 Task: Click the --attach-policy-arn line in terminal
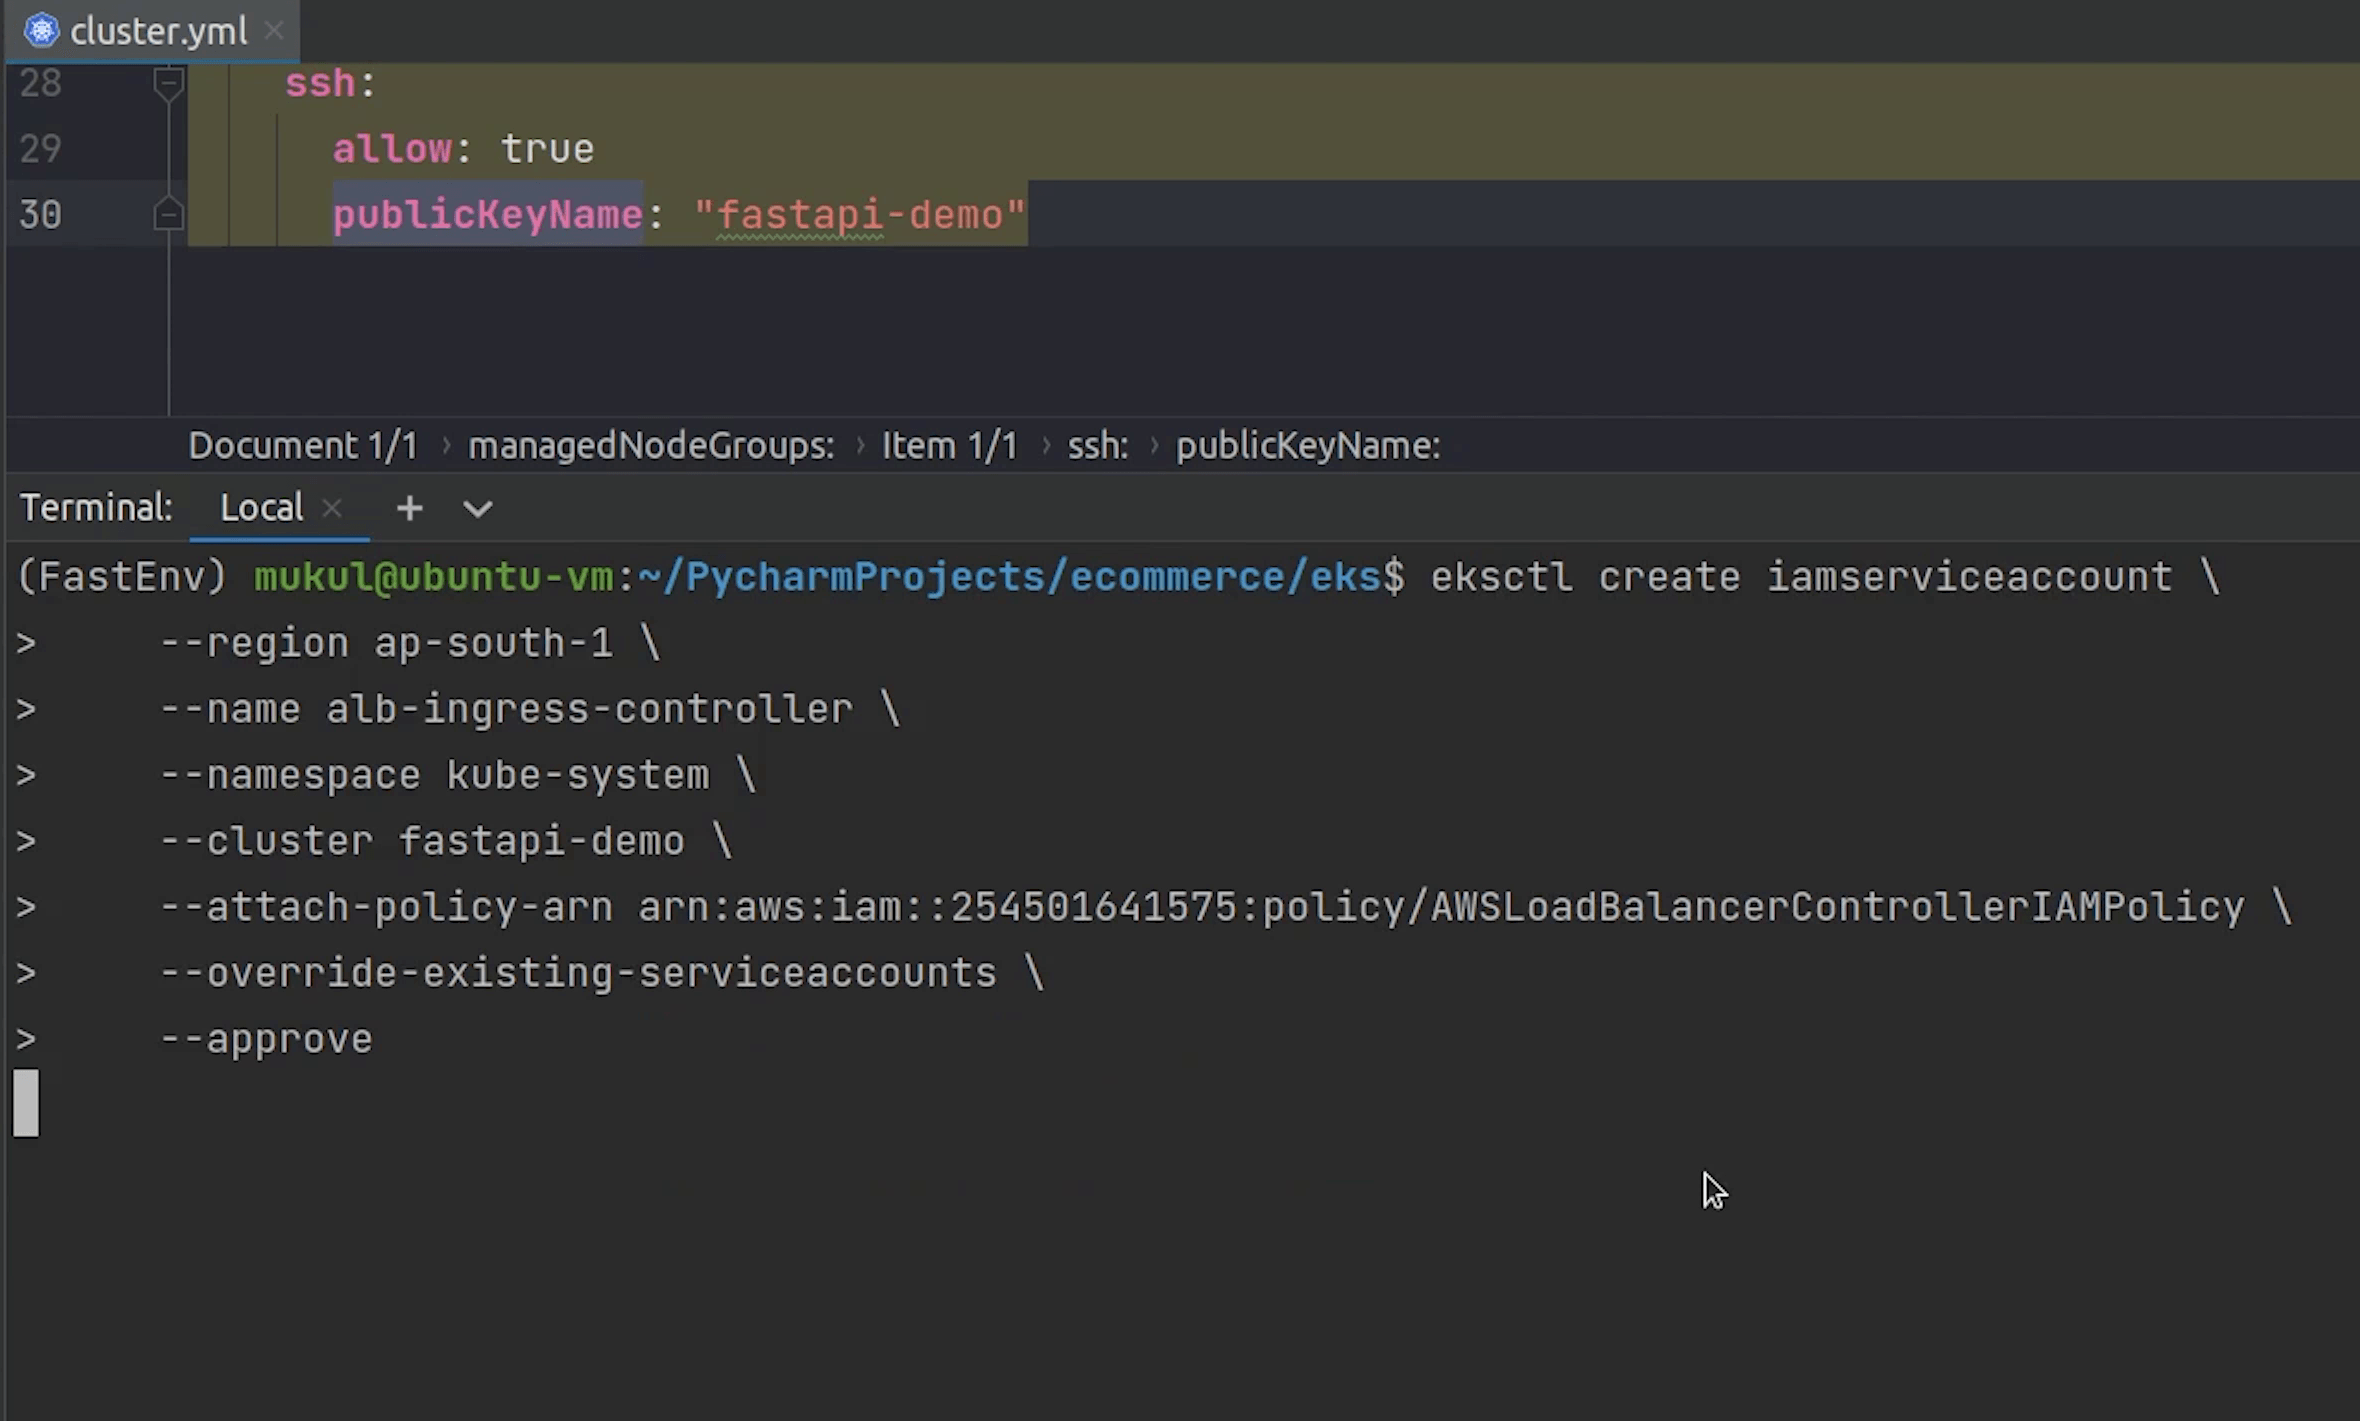tap(1226, 907)
